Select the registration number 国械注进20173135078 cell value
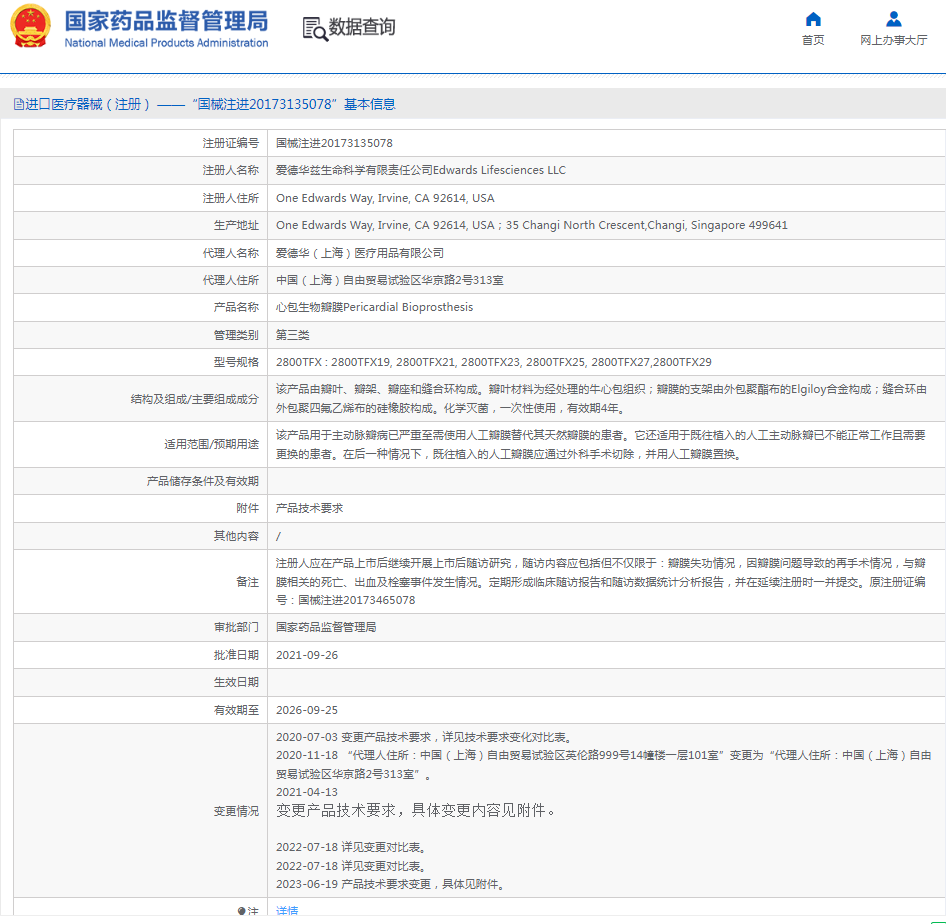This screenshot has height=924, width=946. (x=334, y=143)
